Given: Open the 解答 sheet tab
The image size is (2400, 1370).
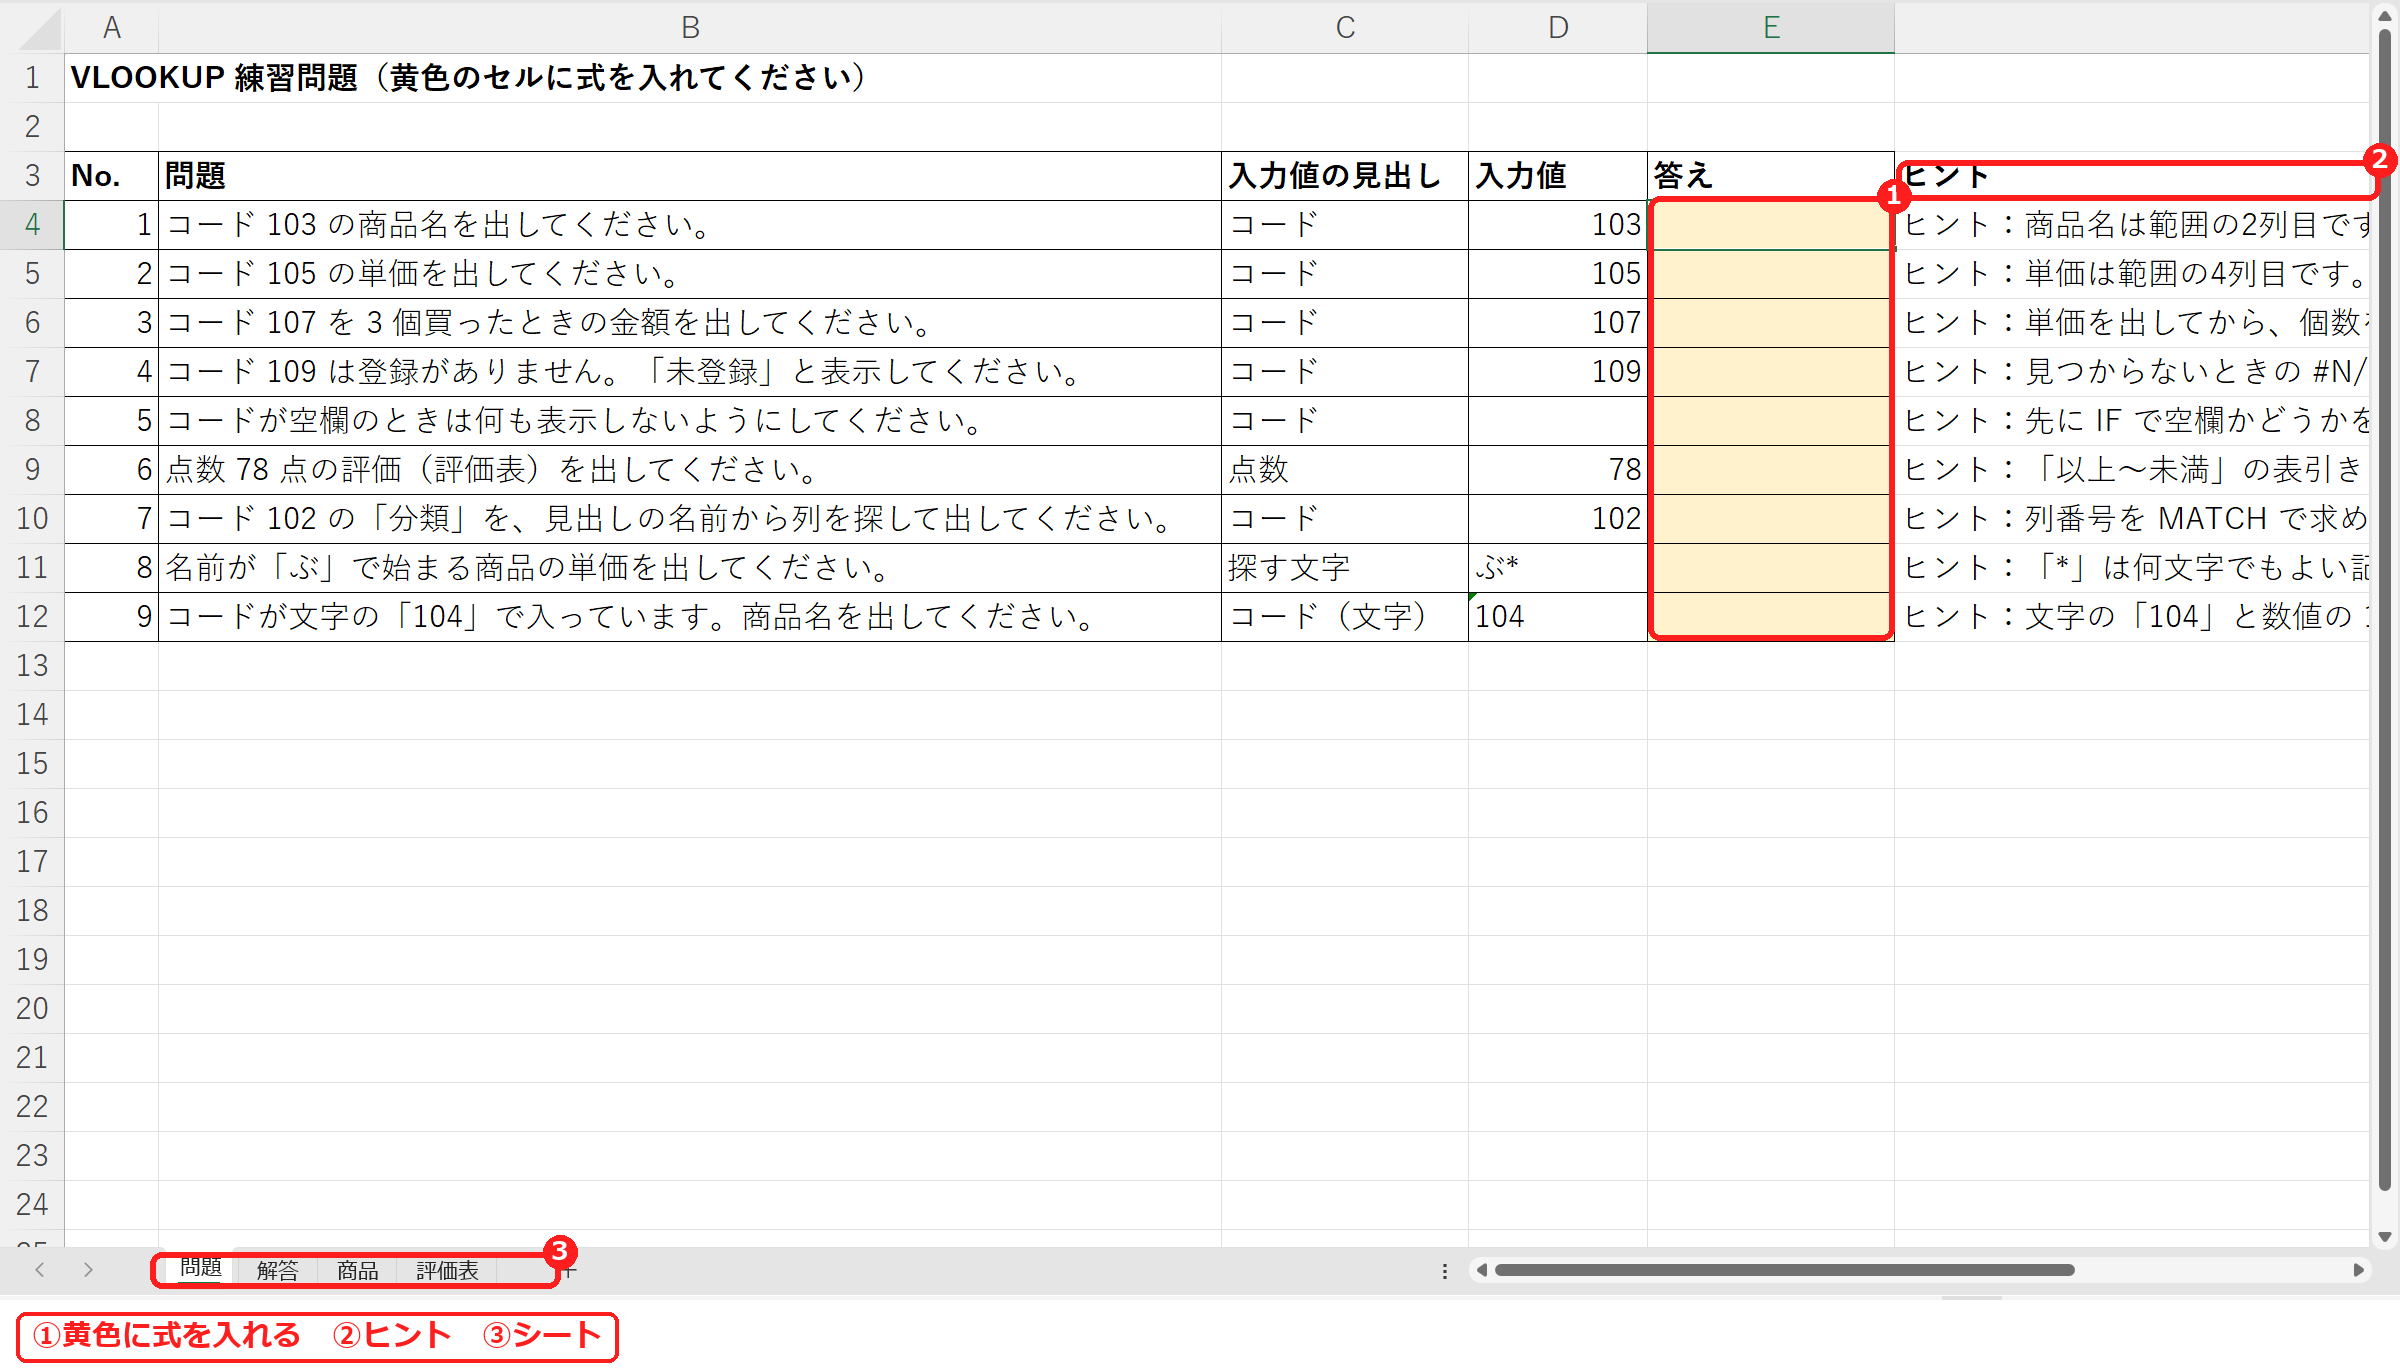Looking at the screenshot, I should [x=277, y=1270].
